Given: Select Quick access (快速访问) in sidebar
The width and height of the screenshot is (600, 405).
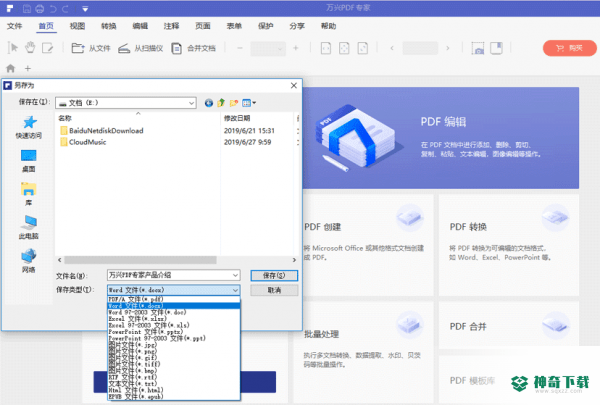Looking at the screenshot, I should pyautogui.click(x=29, y=127).
